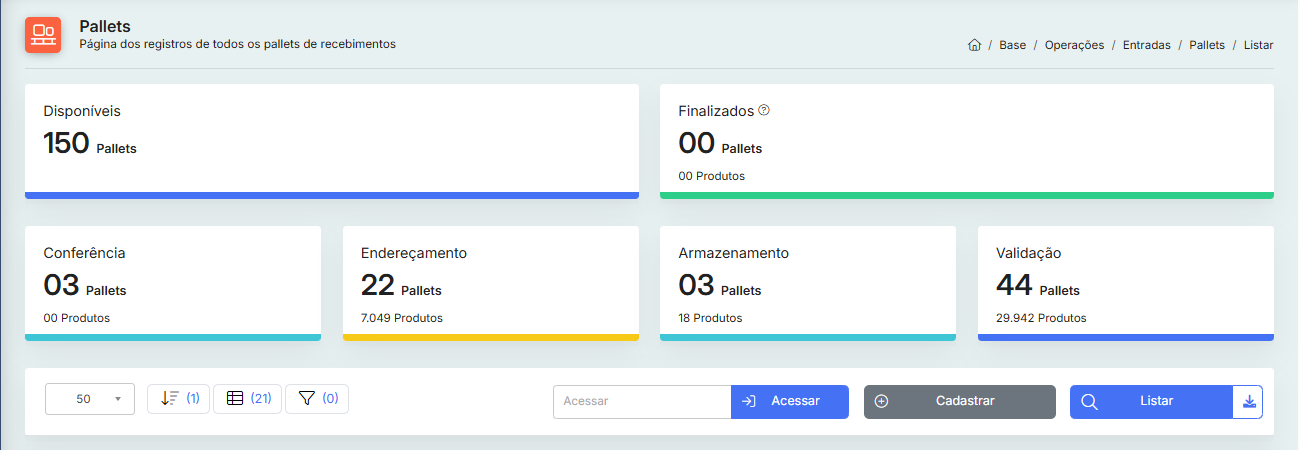Viewport: 1300px width, 450px height.
Task: Focus the Acessar text input field
Action: pyautogui.click(x=642, y=401)
